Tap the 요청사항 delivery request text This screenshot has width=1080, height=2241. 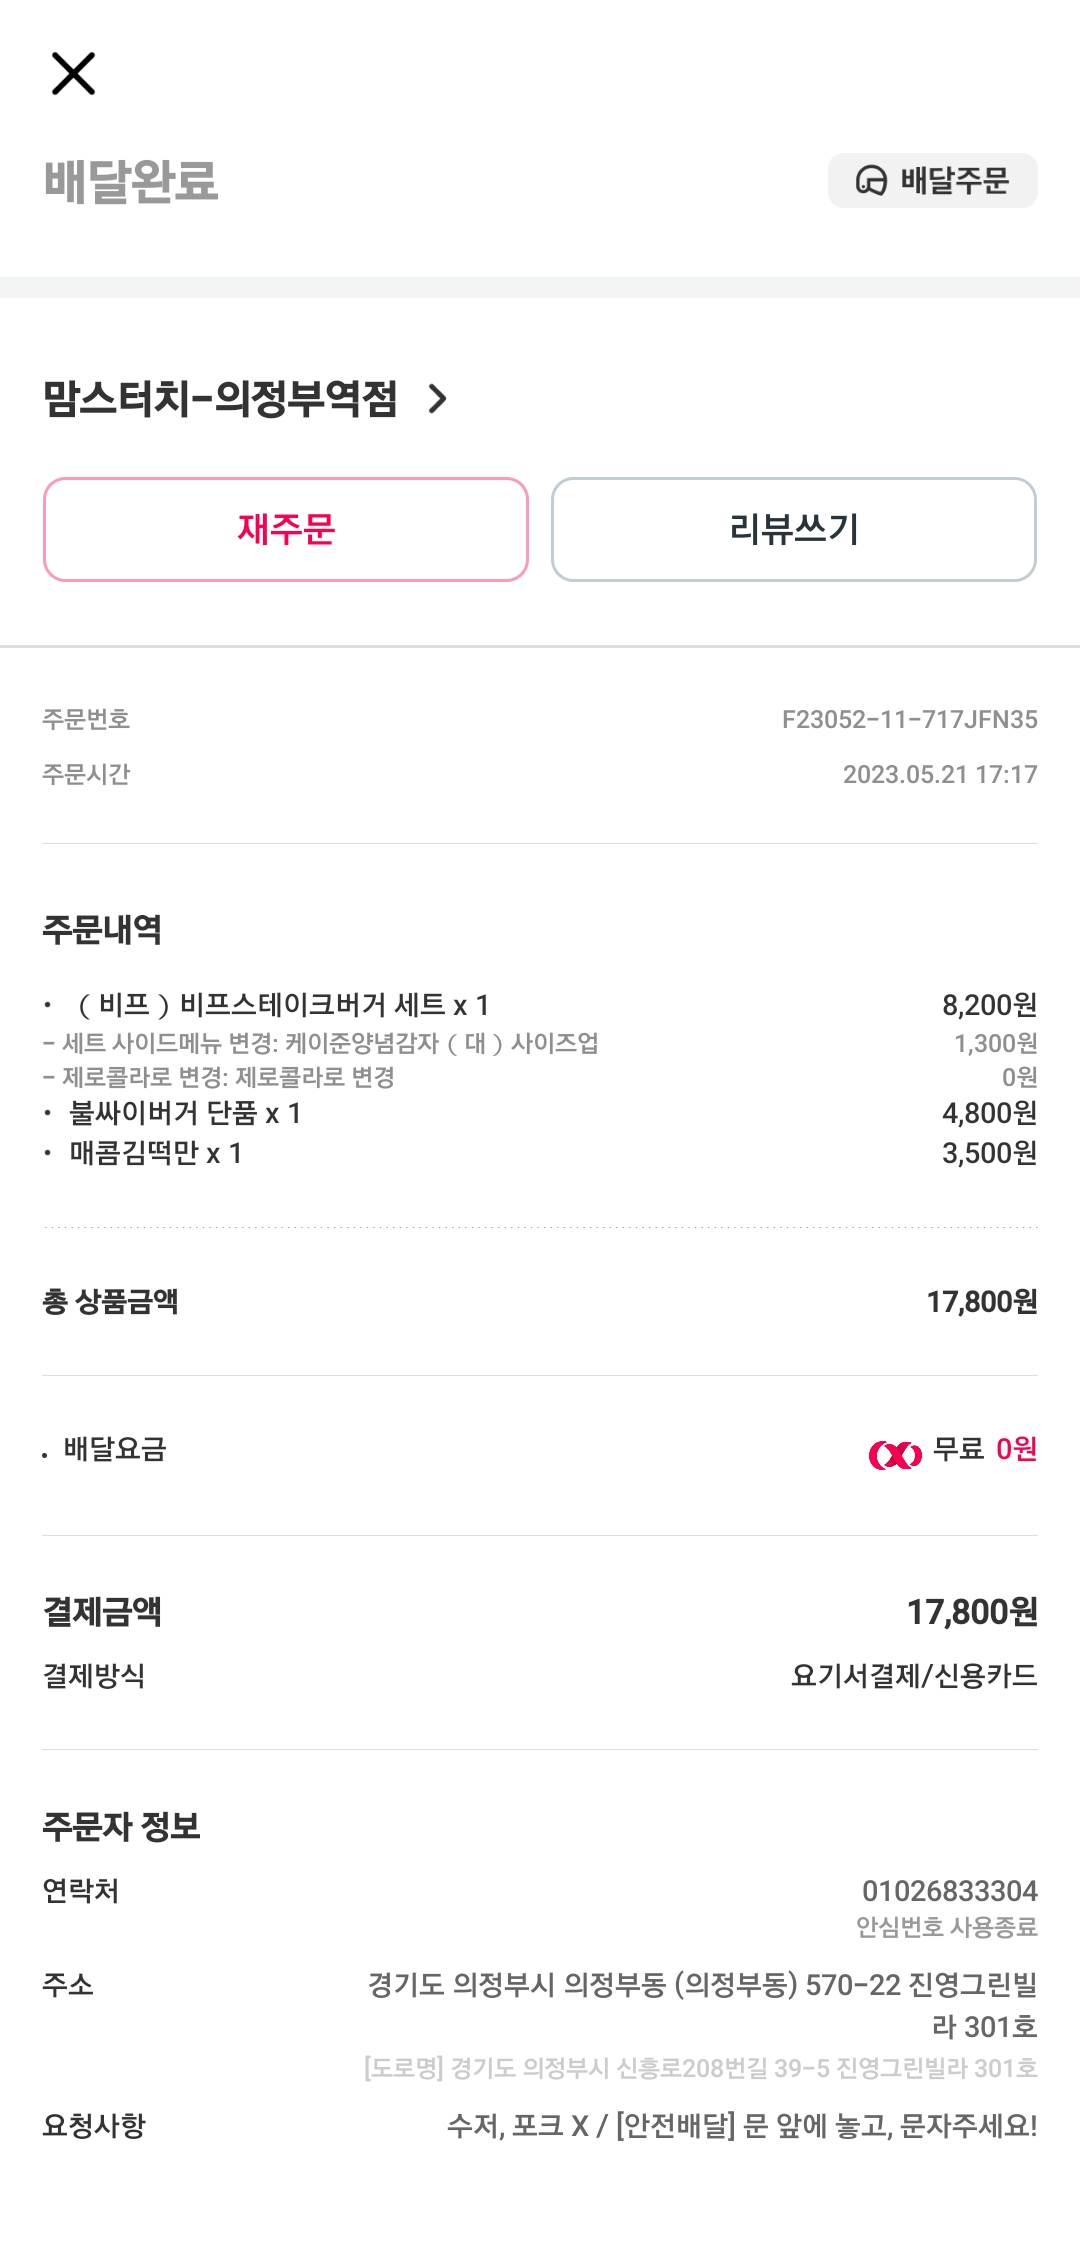(x=741, y=2126)
